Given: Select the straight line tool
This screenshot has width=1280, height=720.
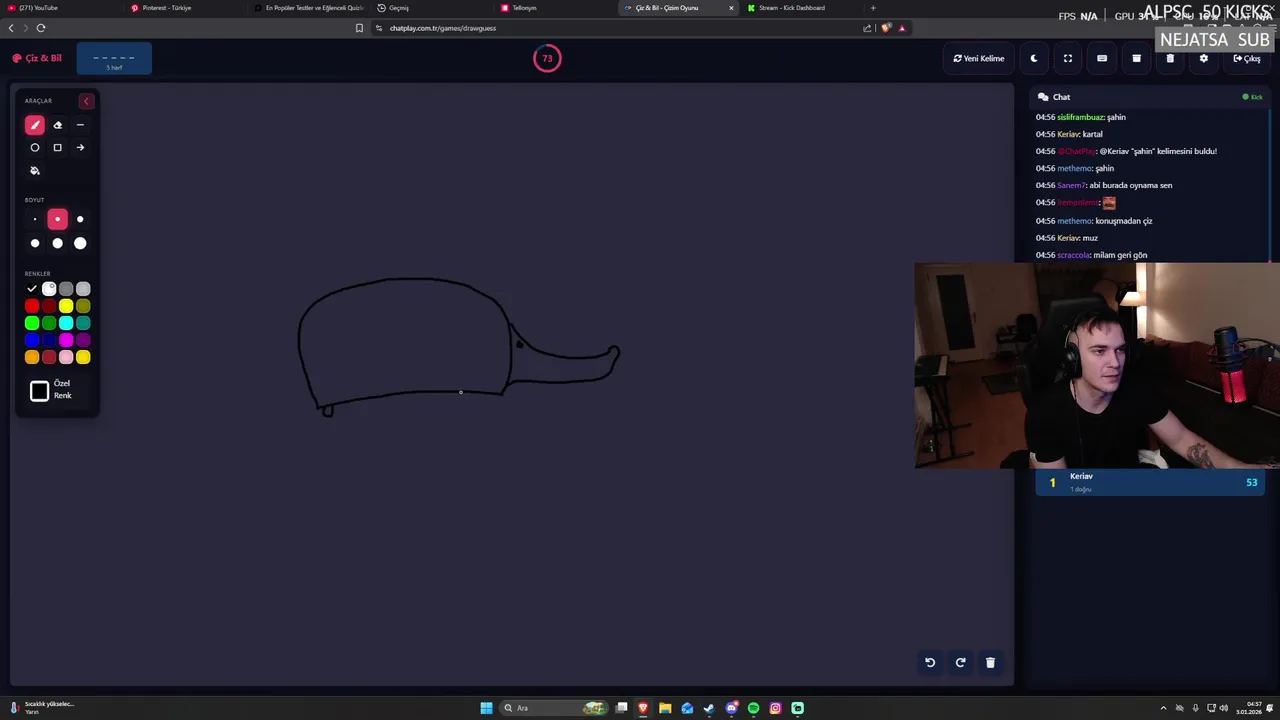Looking at the screenshot, I should [80, 125].
